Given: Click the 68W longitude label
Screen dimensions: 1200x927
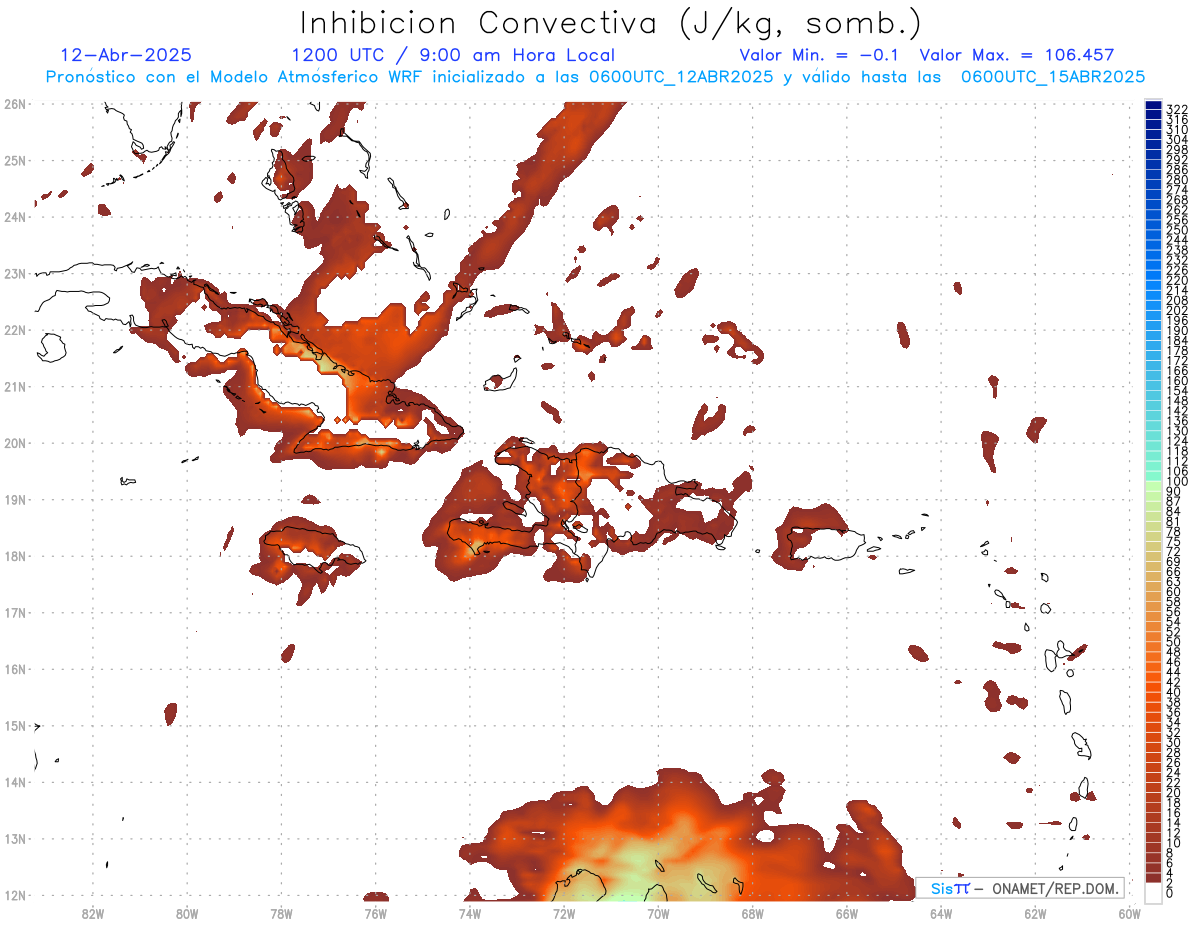Looking at the screenshot, I should [752, 913].
